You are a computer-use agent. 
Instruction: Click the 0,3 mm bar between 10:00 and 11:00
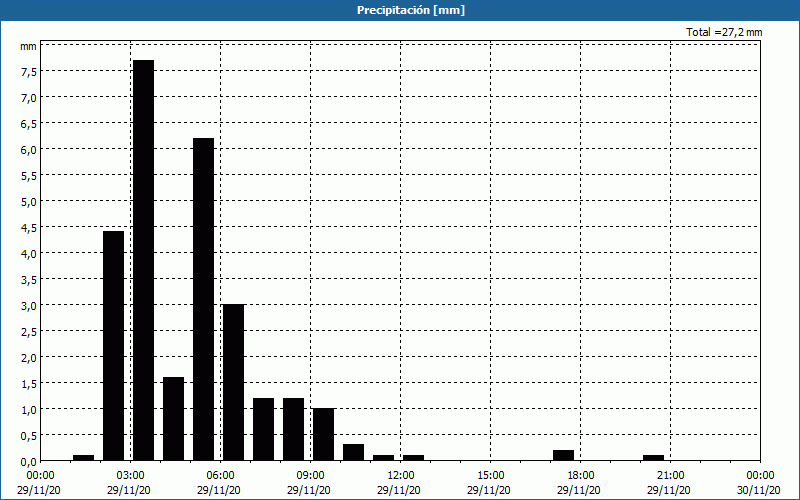click(354, 453)
